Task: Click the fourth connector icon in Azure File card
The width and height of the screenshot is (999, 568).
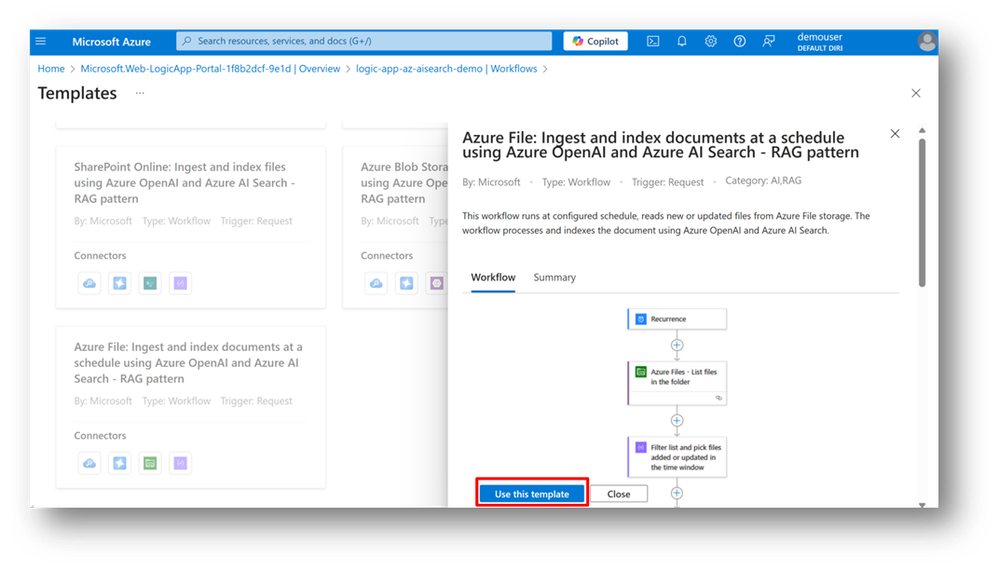Action: click(180, 464)
